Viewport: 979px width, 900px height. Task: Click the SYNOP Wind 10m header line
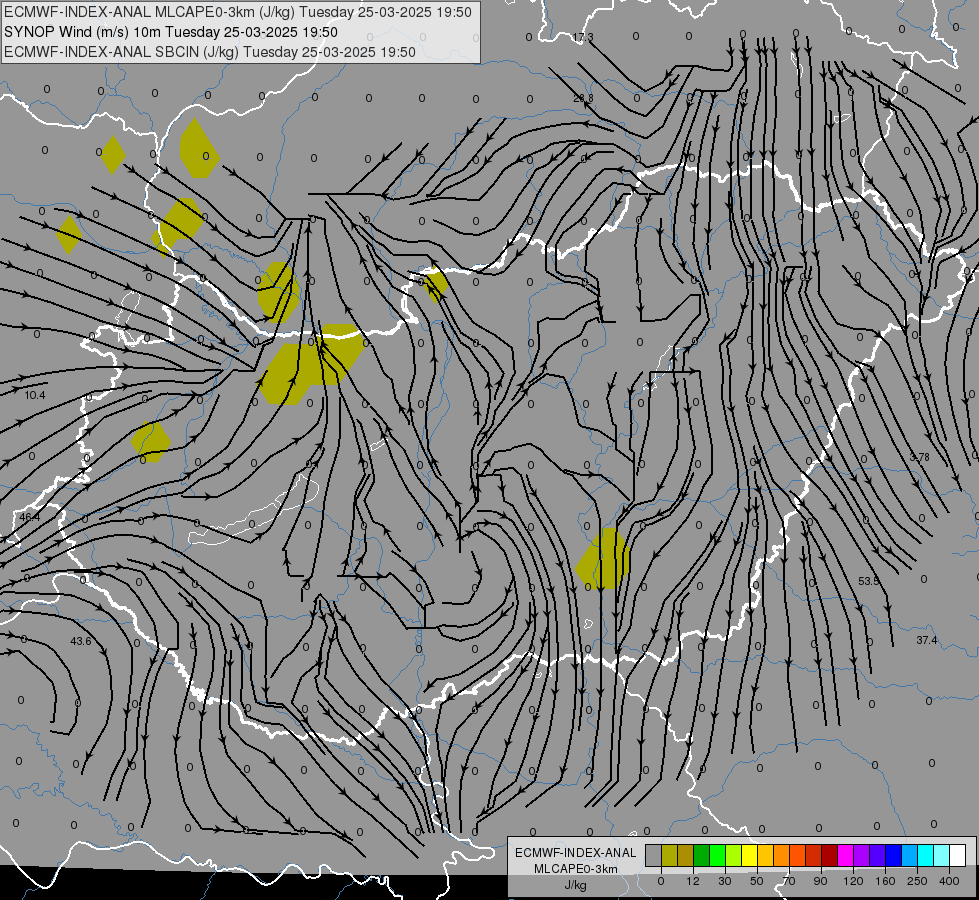tap(170, 32)
